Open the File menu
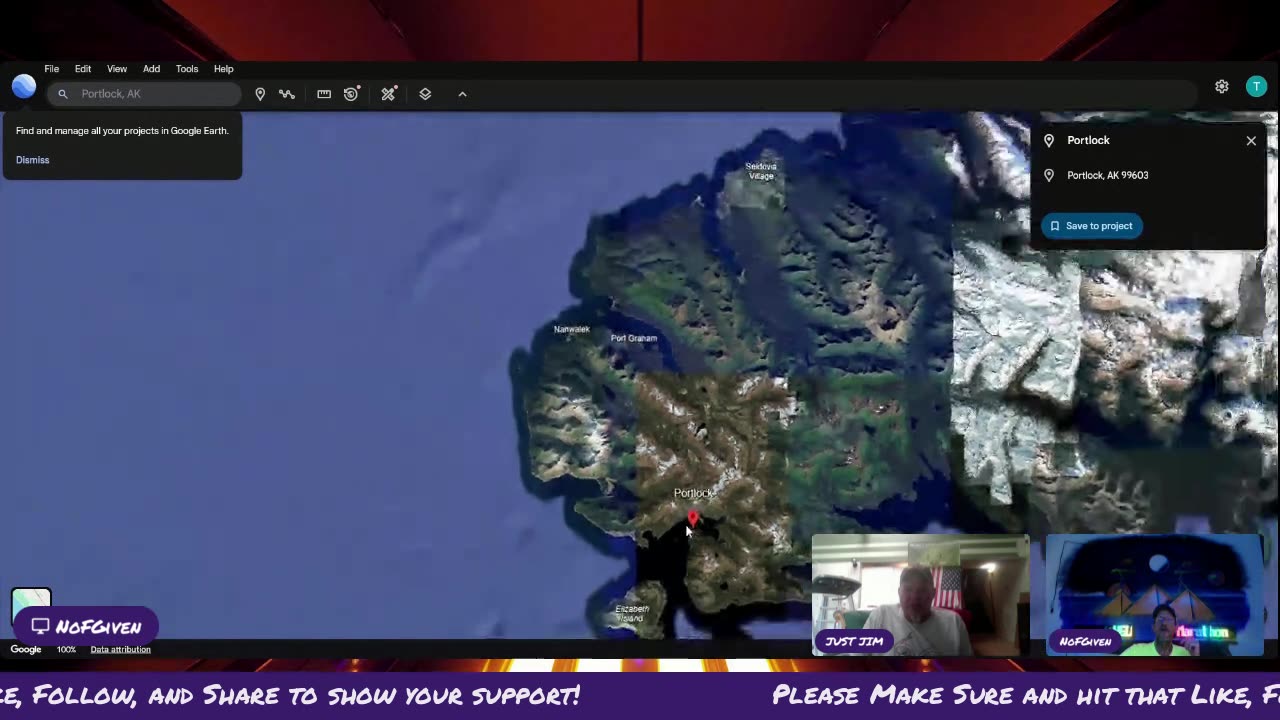 52,69
